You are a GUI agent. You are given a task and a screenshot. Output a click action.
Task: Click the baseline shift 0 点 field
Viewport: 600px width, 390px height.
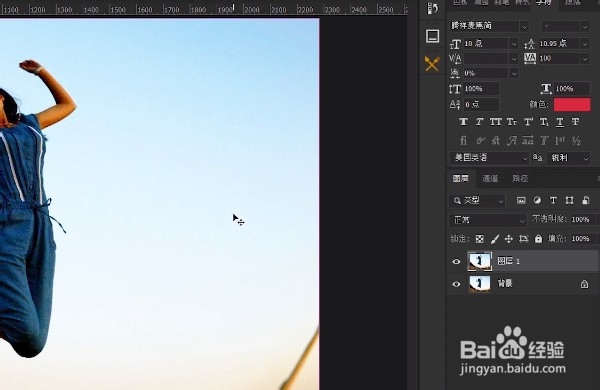click(481, 104)
